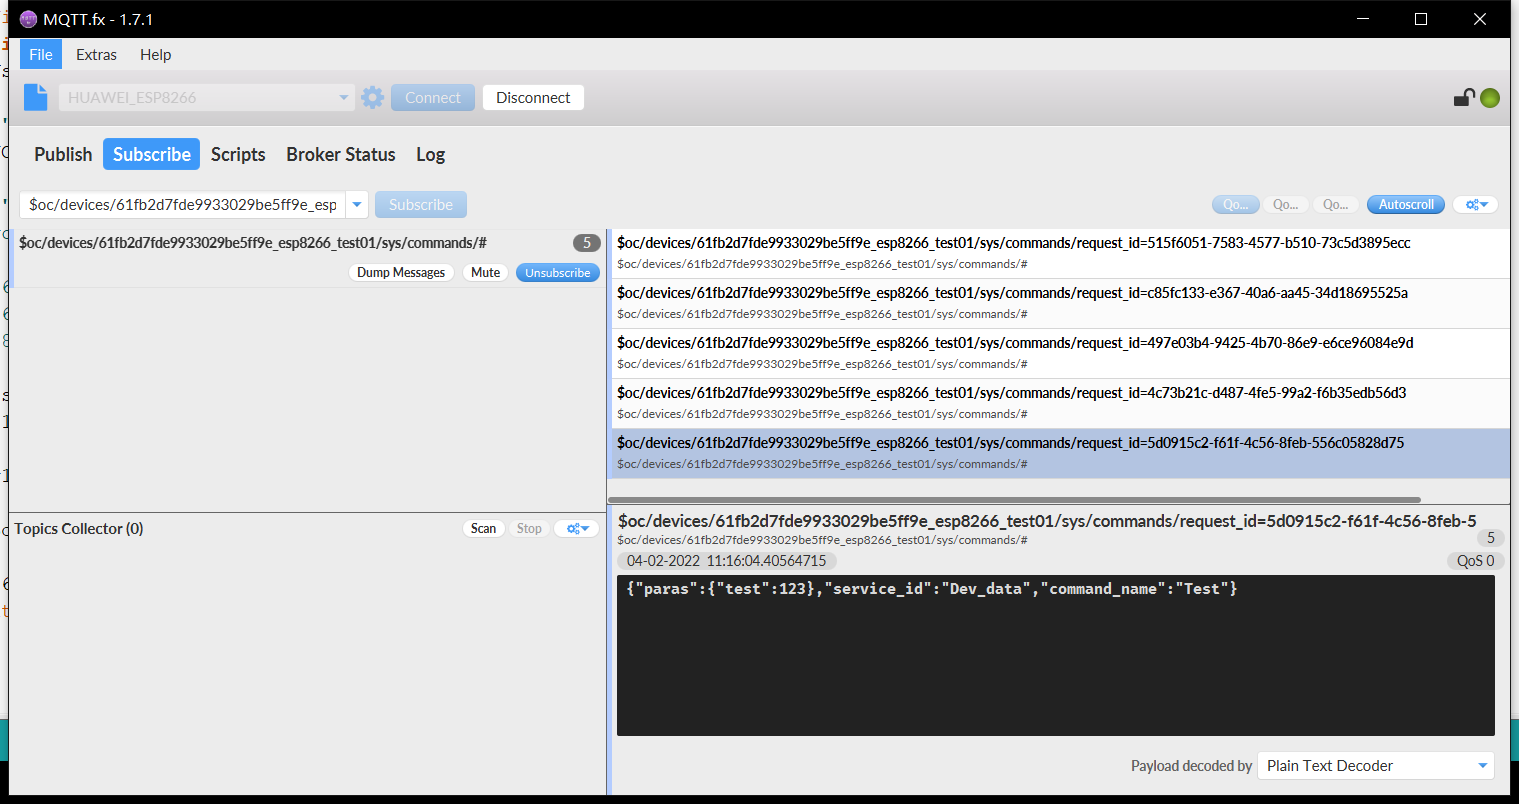
Task: Mute the subscribed commands topic
Action: pos(485,273)
